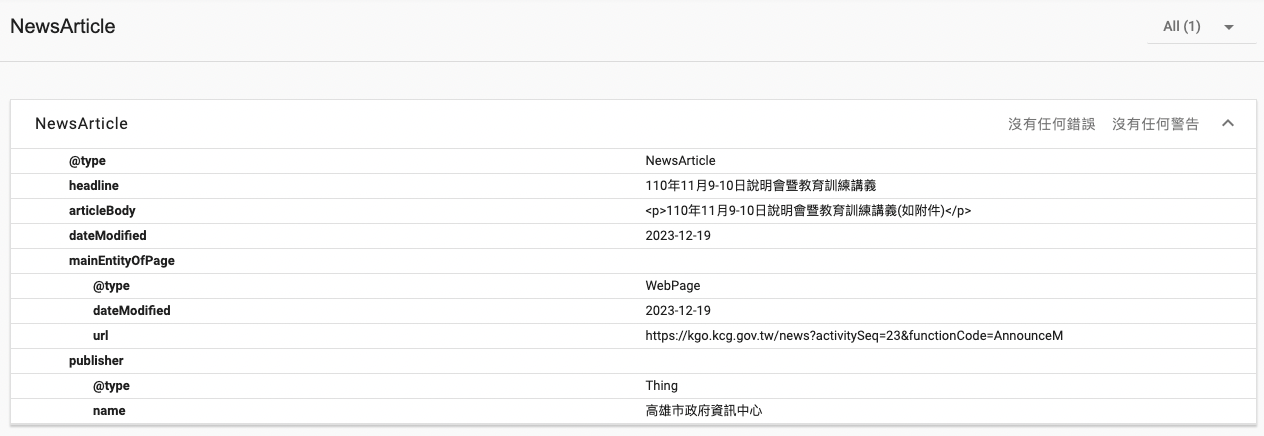1264x436 pixels.
Task: Select the headline property row
Action: [x=94, y=186]
